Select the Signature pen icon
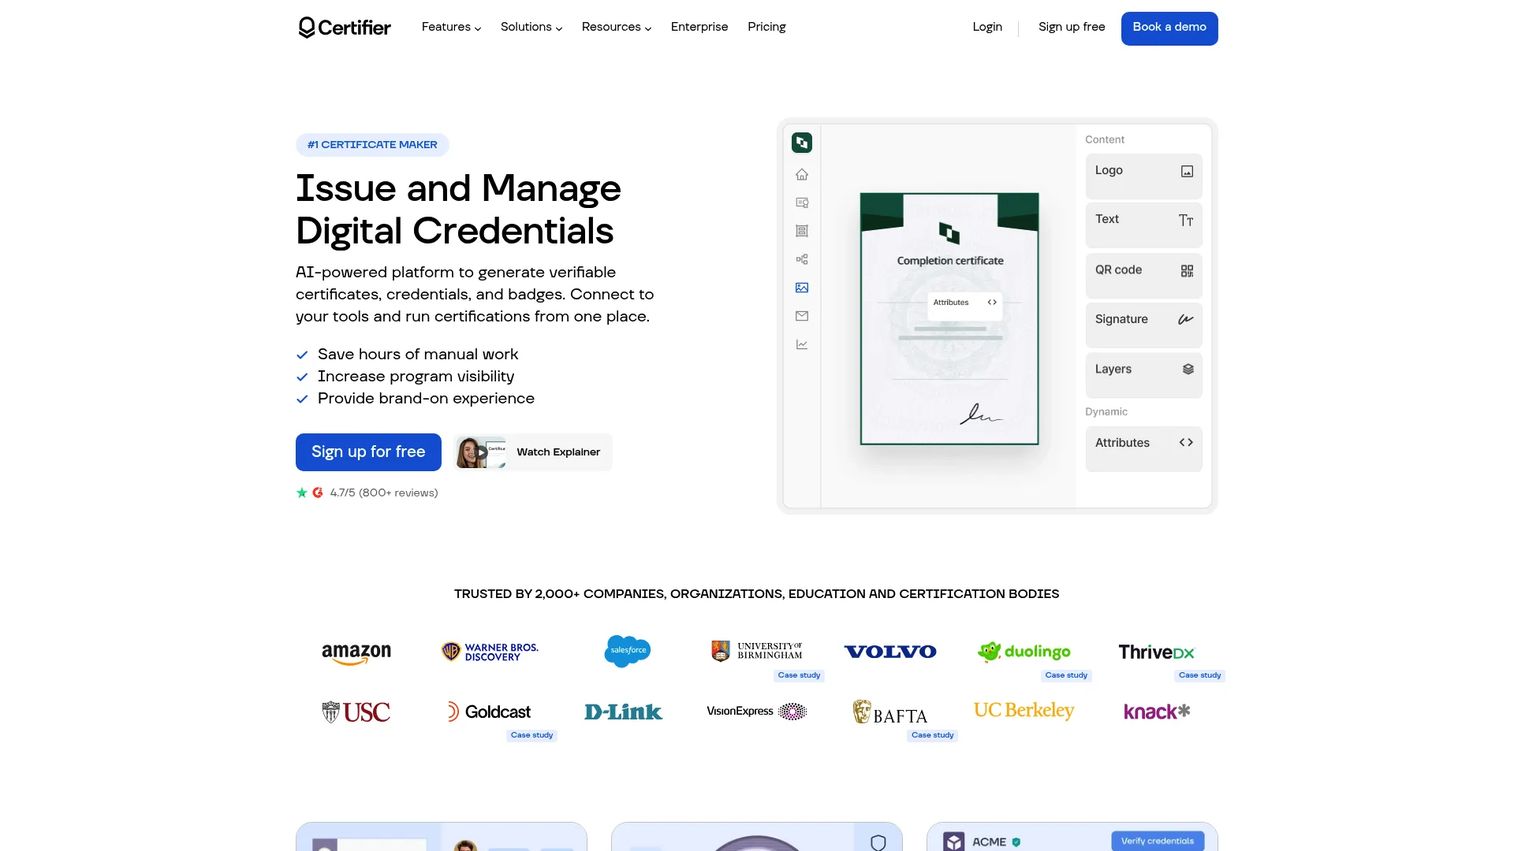The width and height of the screenshot is (1514, 851). 1186,320
